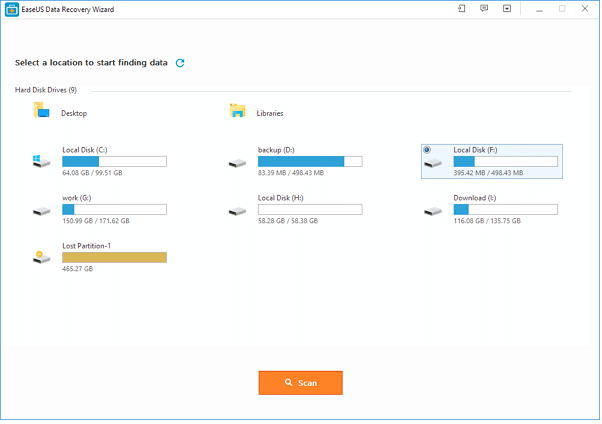This screenshot has width=602, height=424.
Task: Click the Local Disk (C:) usage bar
Action: [x=114, y=162]
